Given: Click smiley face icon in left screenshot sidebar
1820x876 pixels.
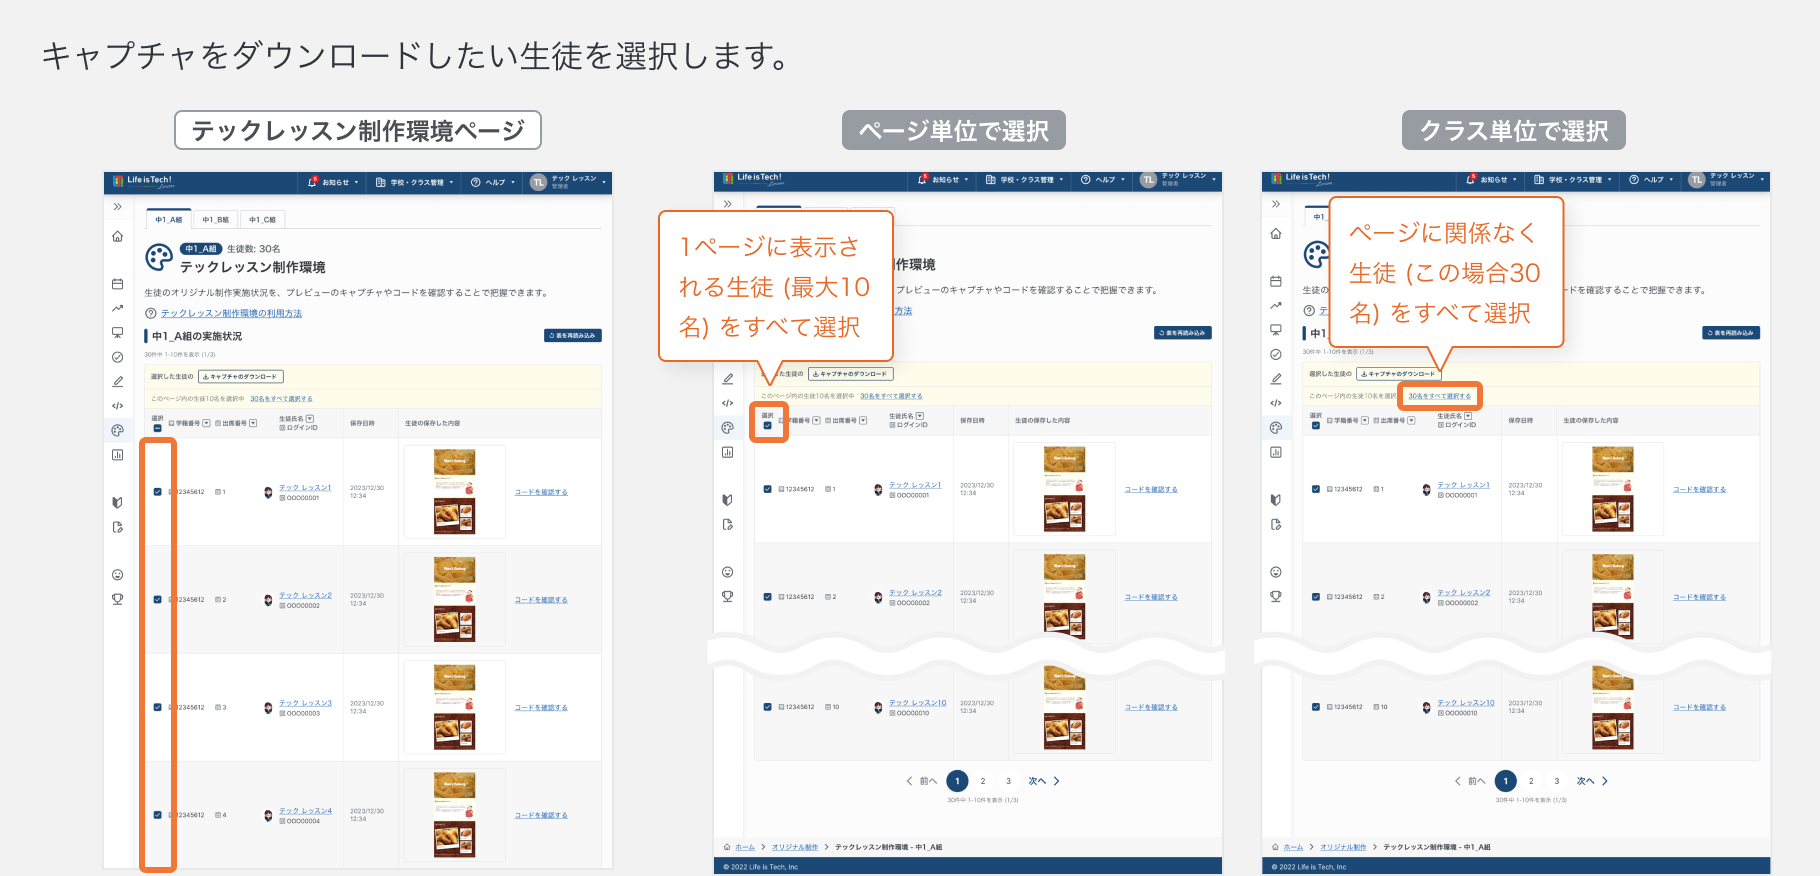Looking at the screenshot, I should [117, 575].
